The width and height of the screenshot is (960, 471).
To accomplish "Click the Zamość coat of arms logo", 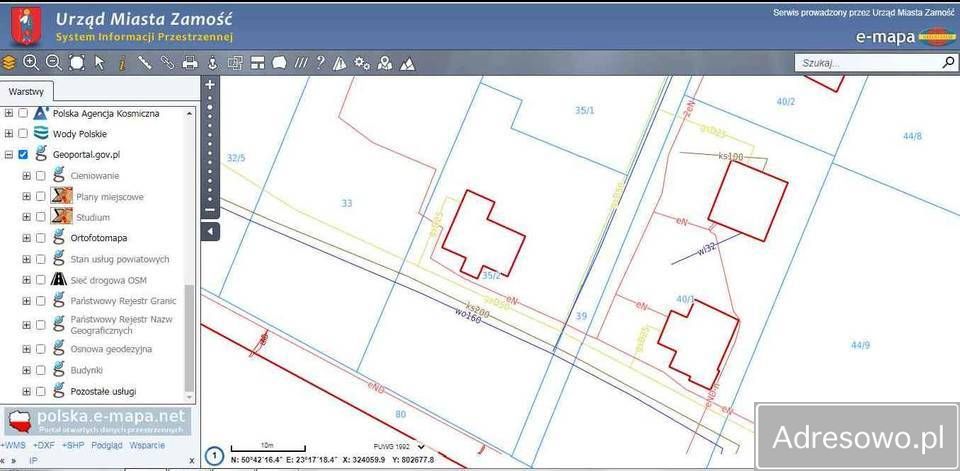I will 26,26.
